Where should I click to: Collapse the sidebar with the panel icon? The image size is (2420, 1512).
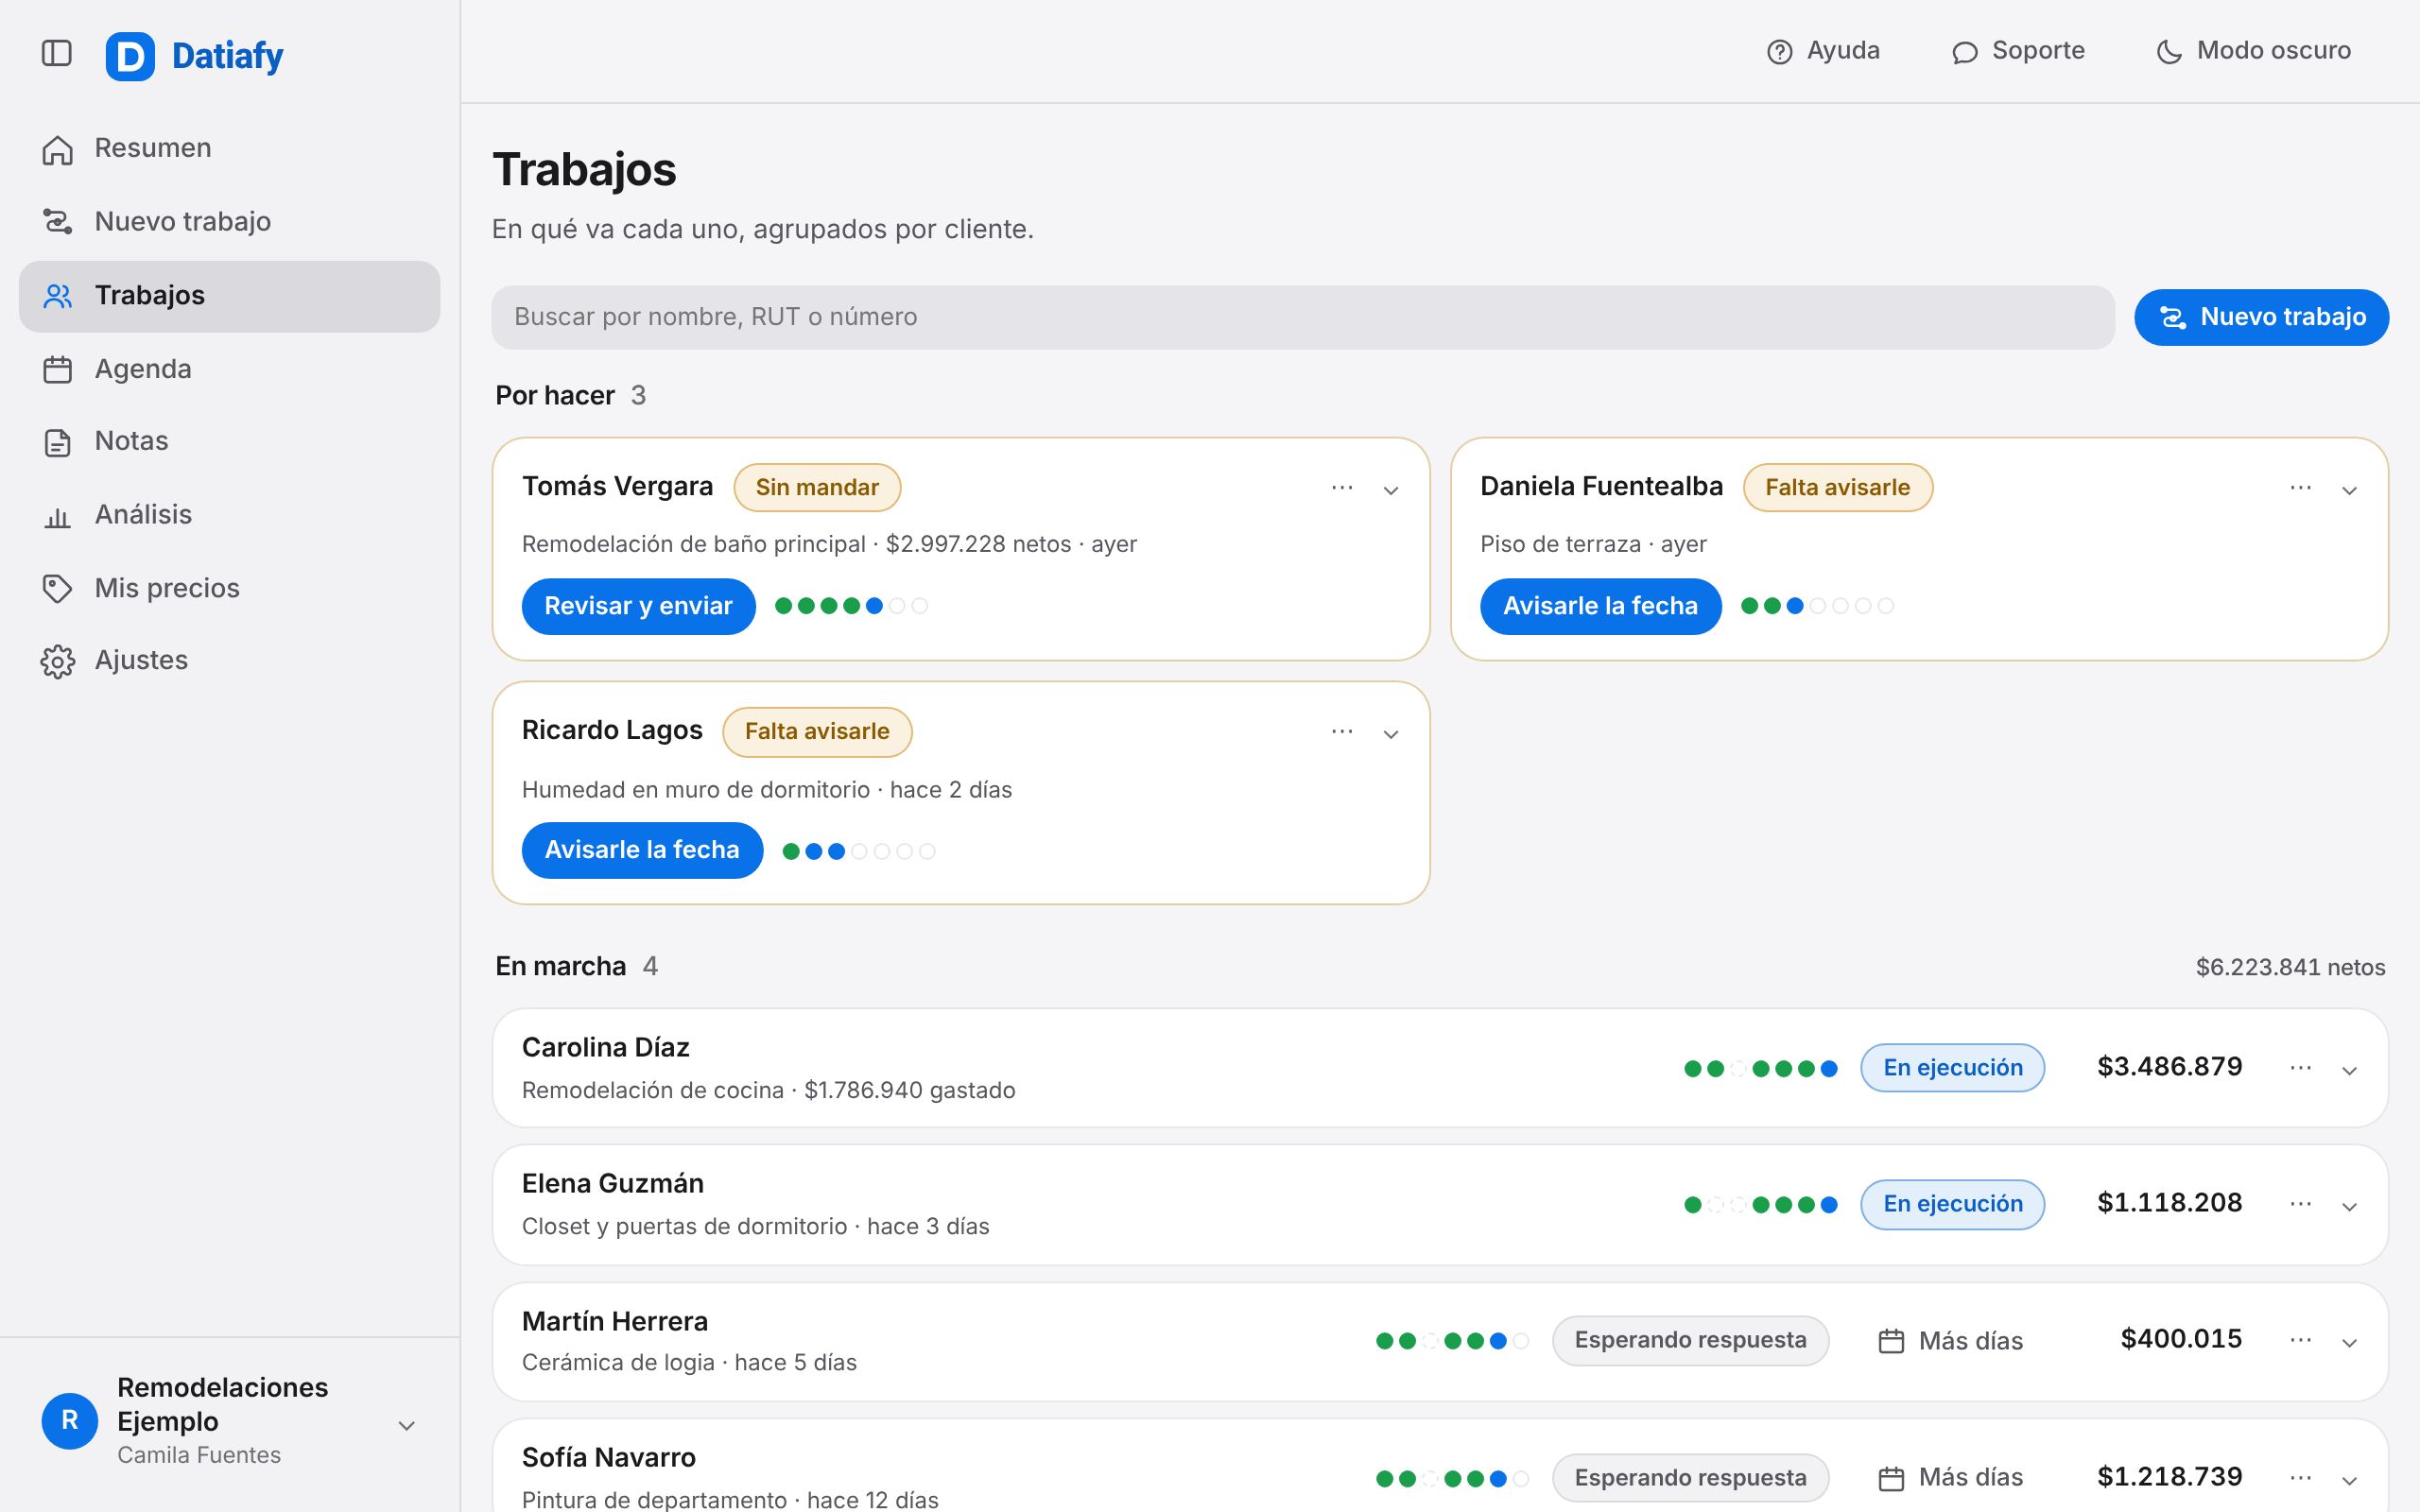click(57, 53)
